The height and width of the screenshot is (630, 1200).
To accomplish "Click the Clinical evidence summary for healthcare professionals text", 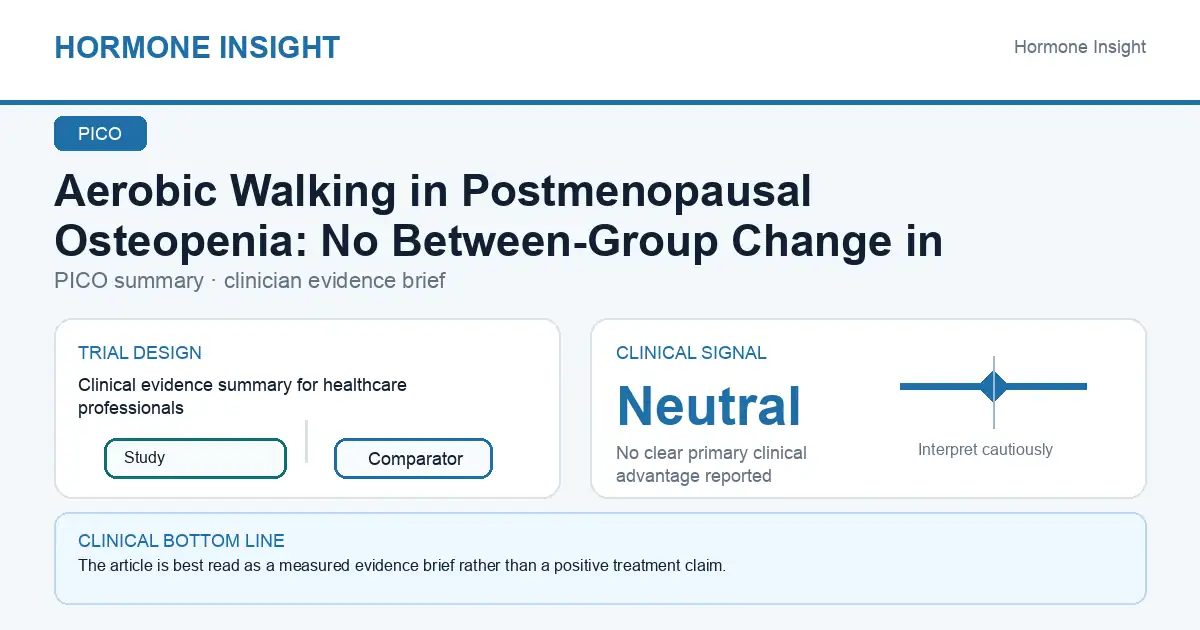I will (242, 396).
